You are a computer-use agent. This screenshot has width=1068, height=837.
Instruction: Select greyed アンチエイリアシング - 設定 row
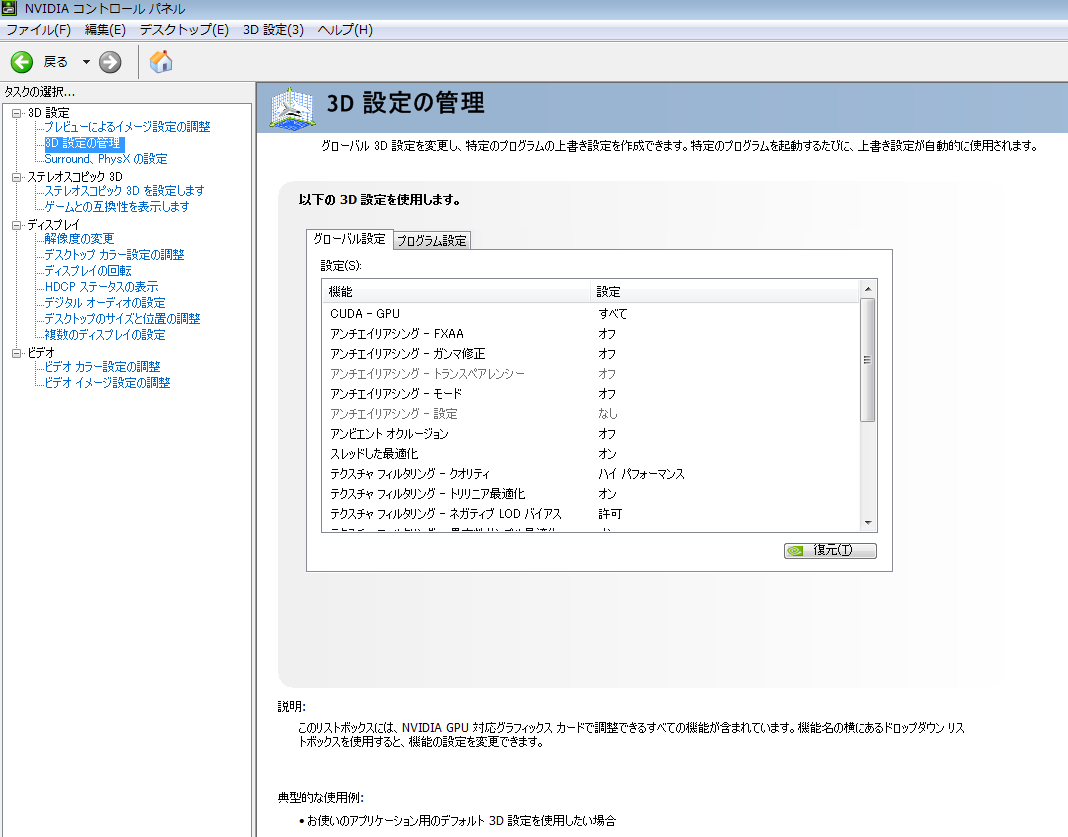591,414
